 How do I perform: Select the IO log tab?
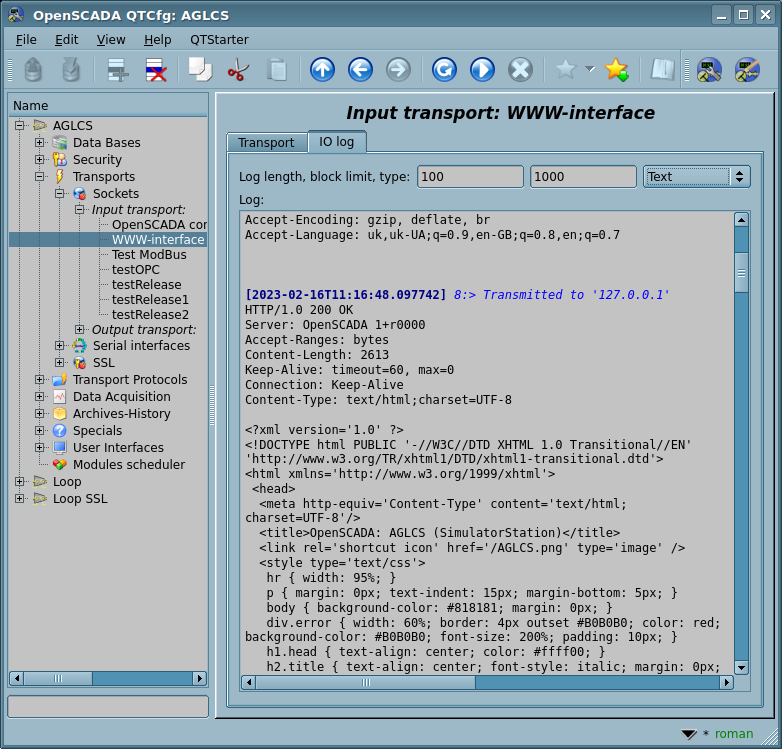(337, 142)
